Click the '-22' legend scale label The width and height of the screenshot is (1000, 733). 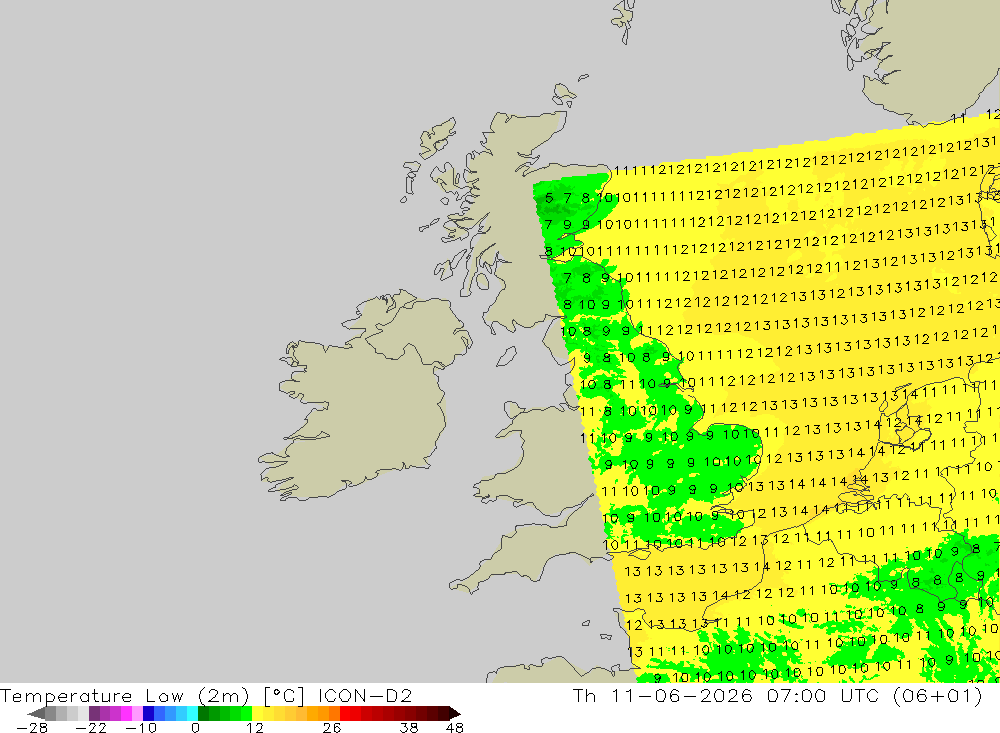[91, 728]
